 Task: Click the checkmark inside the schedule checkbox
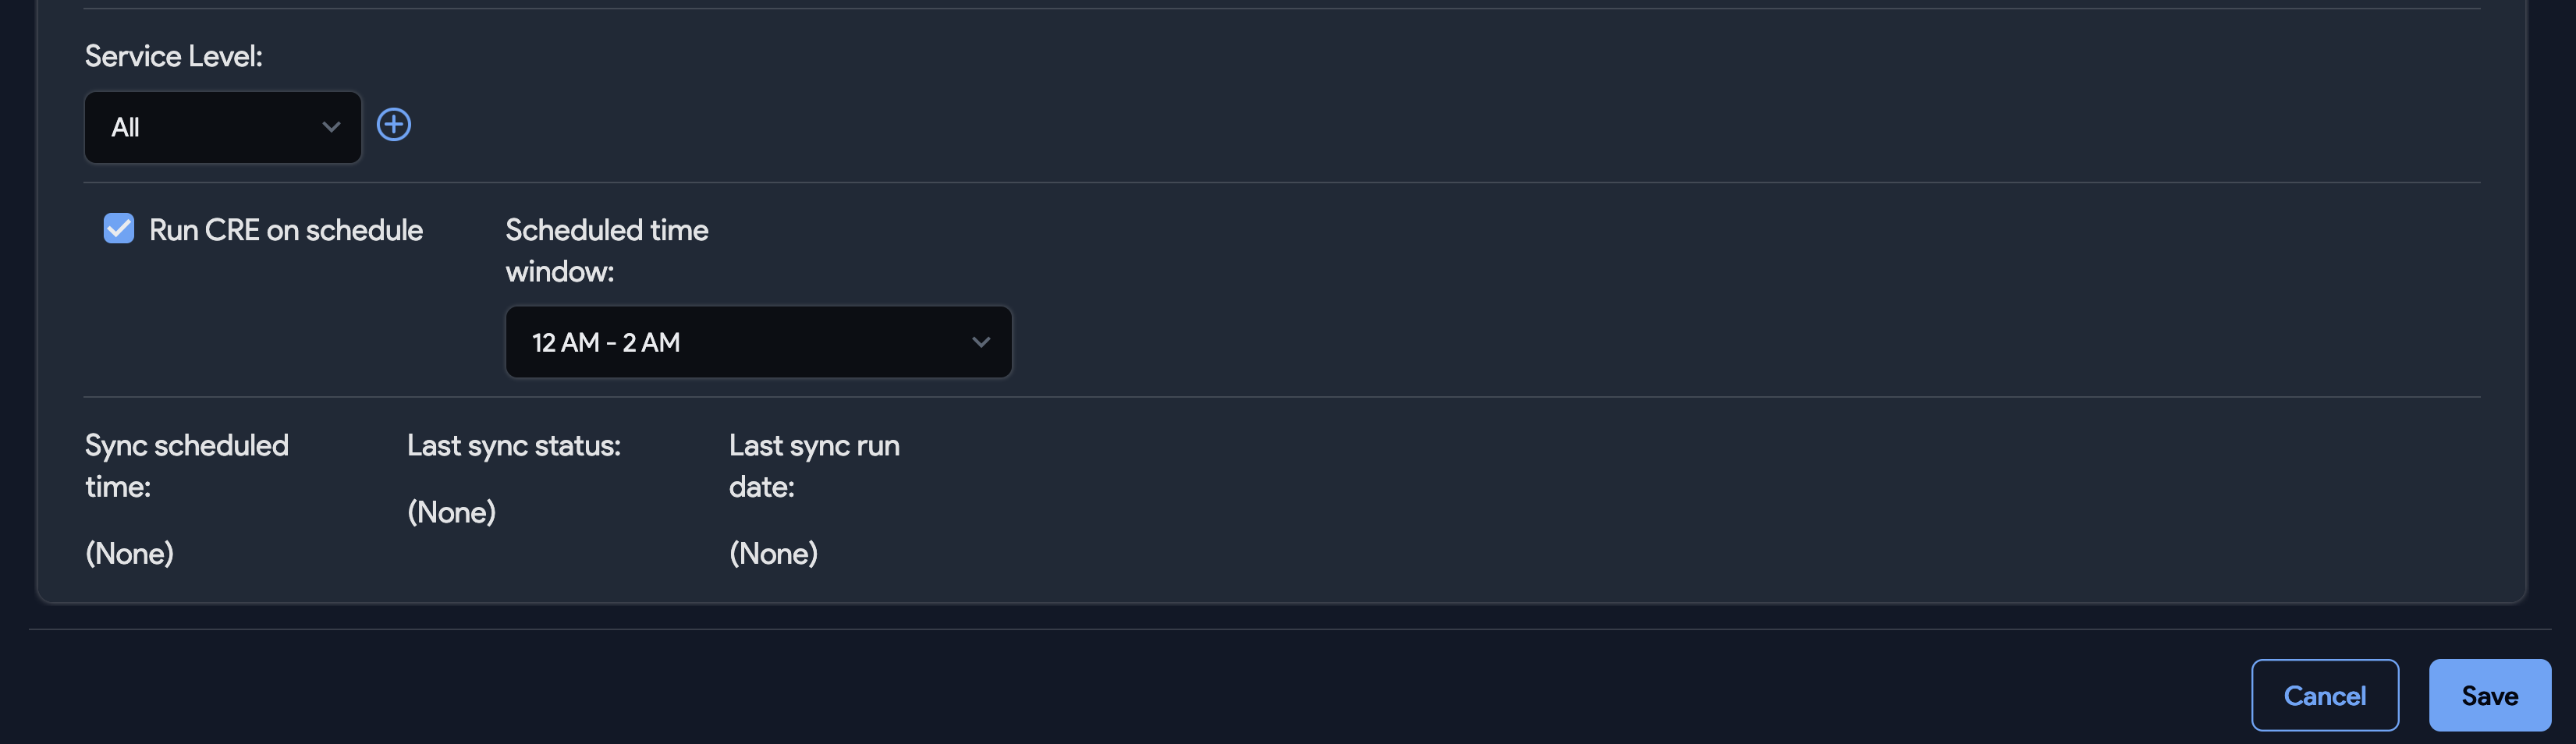[119, 229]
